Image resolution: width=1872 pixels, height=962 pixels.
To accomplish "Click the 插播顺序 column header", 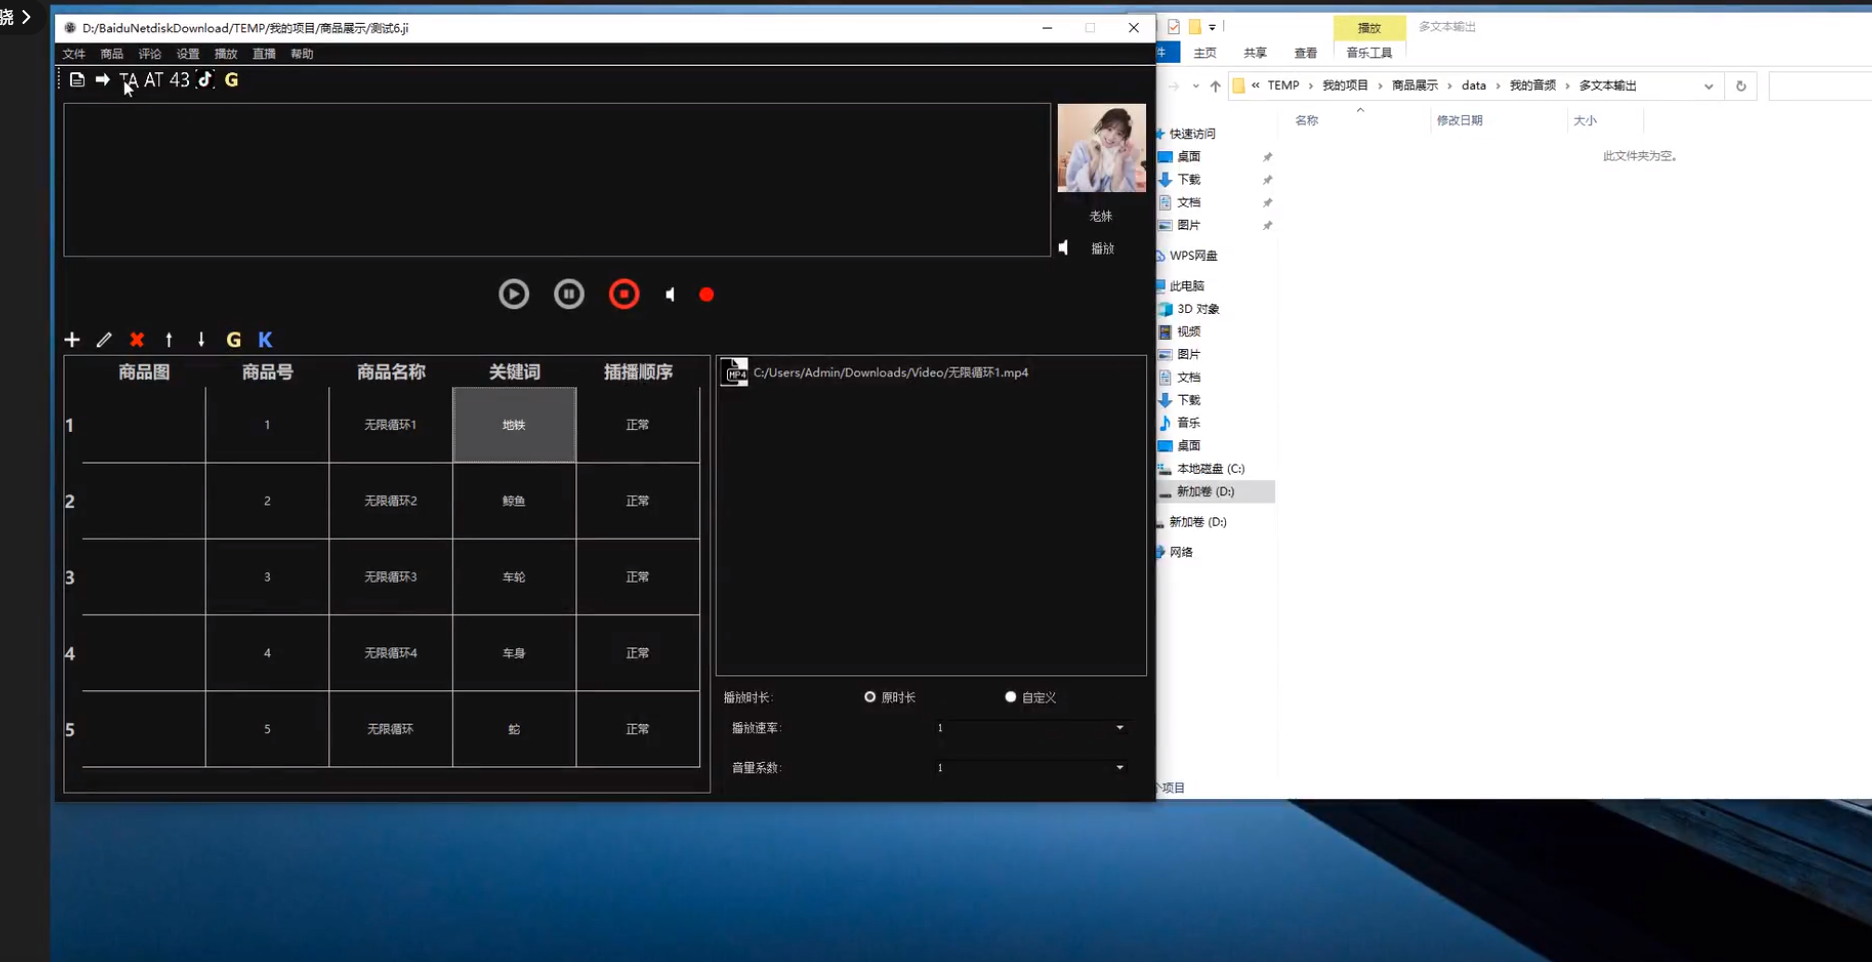I will coord(638,372).
